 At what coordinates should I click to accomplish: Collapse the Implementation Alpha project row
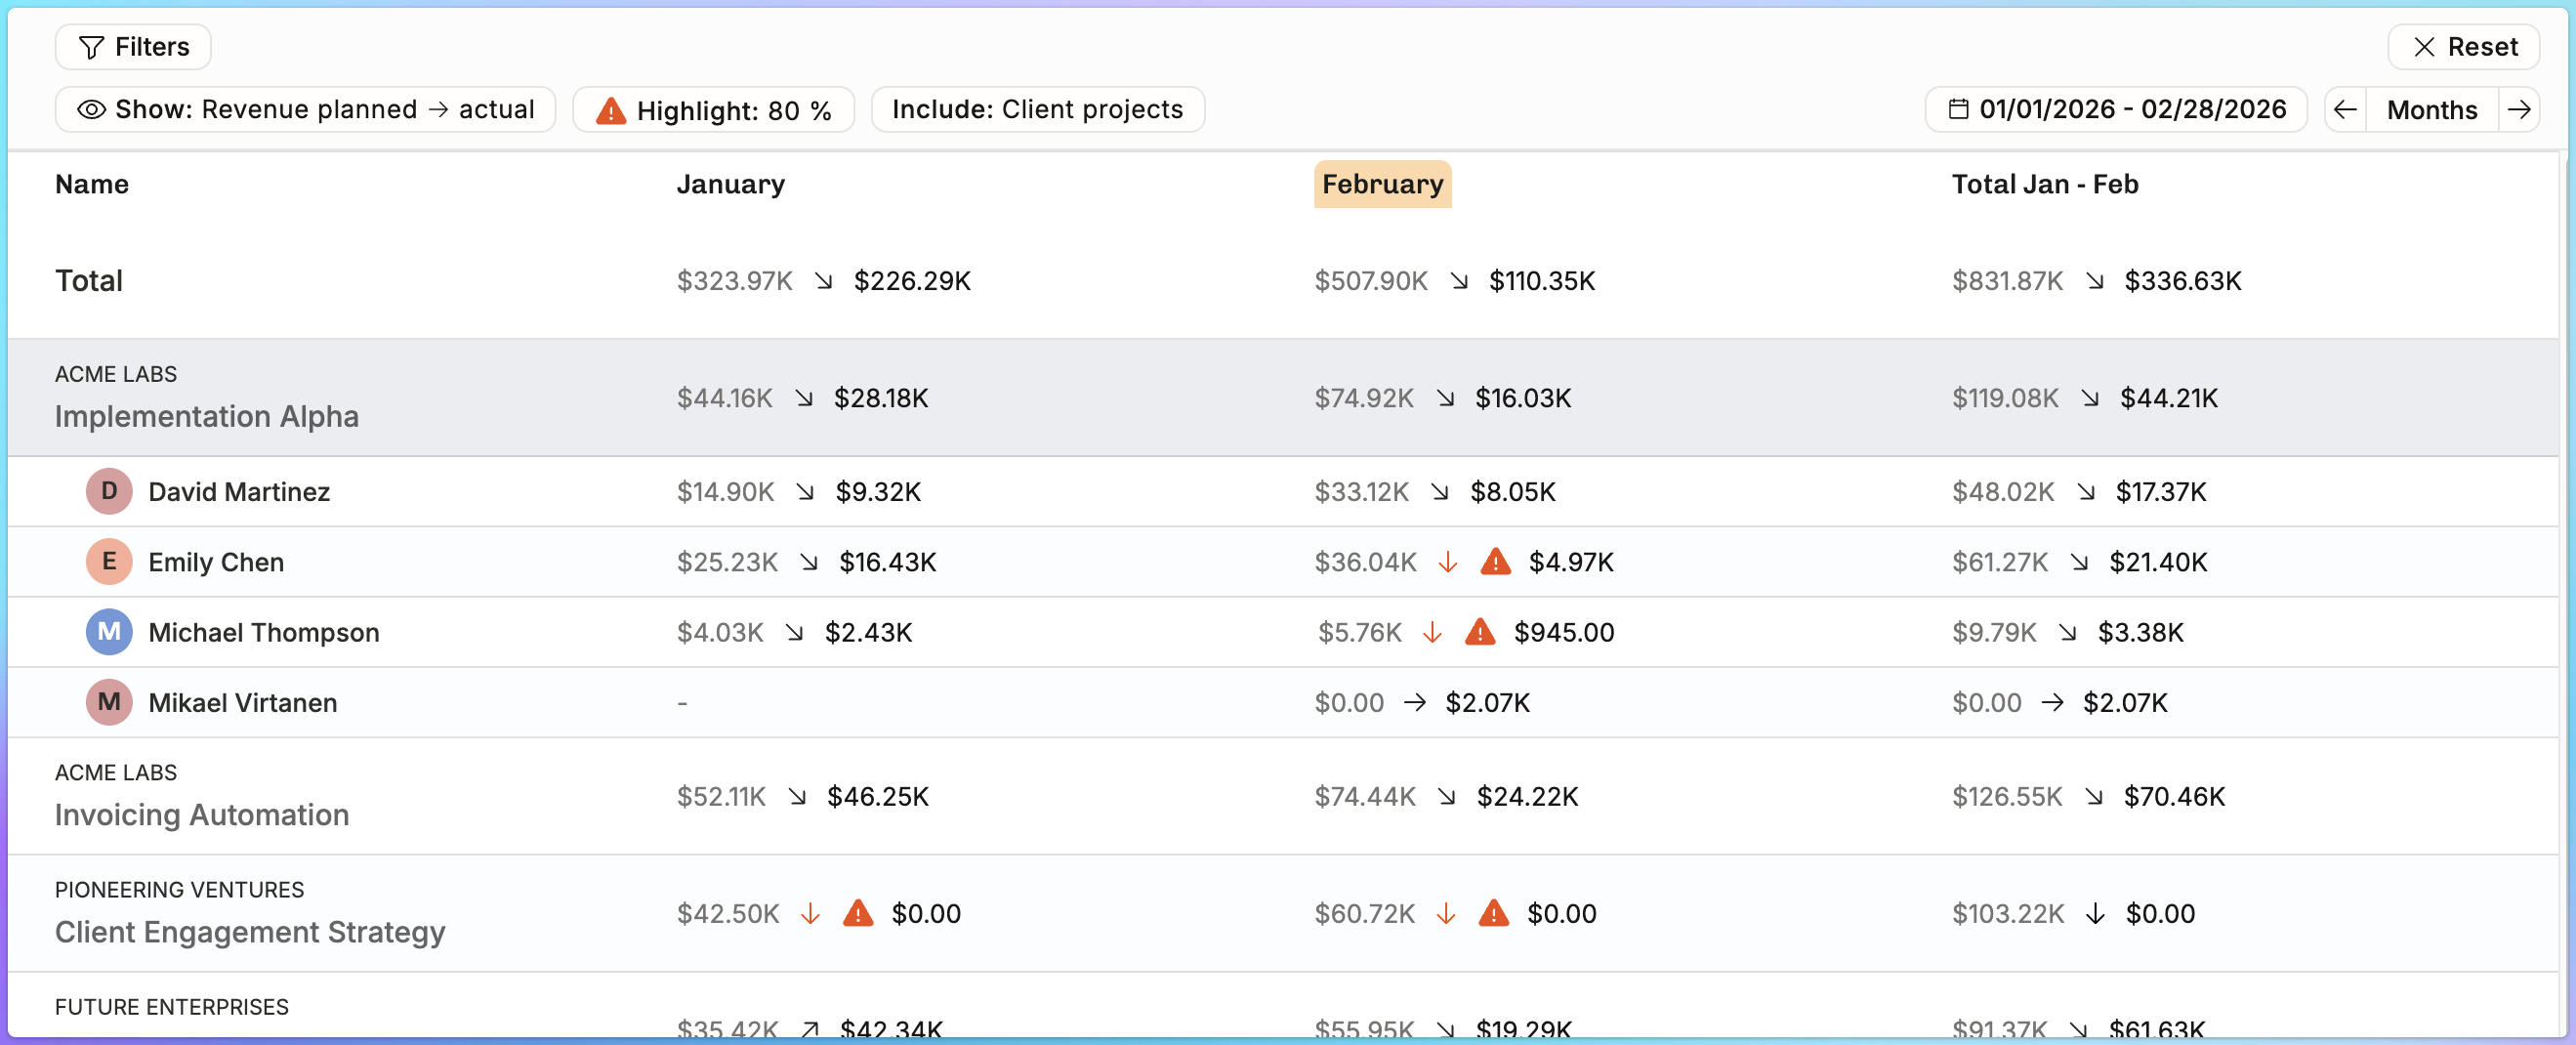[x=1283, y=398]
